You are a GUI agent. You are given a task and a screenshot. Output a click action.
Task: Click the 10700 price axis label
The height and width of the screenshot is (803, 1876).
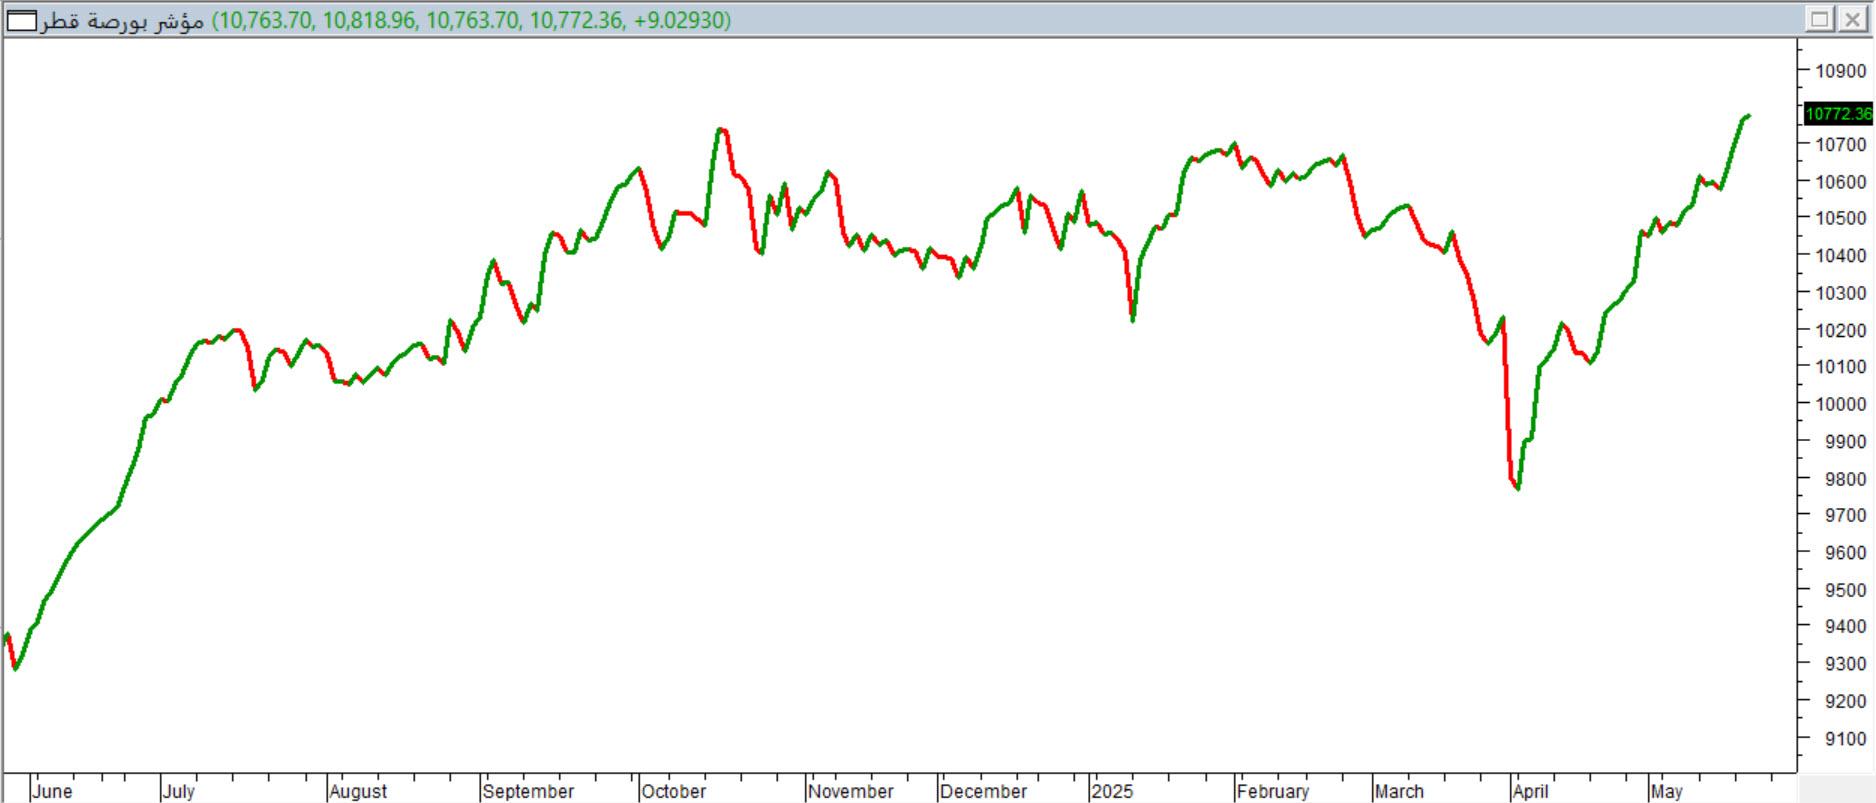(1841, 145)
